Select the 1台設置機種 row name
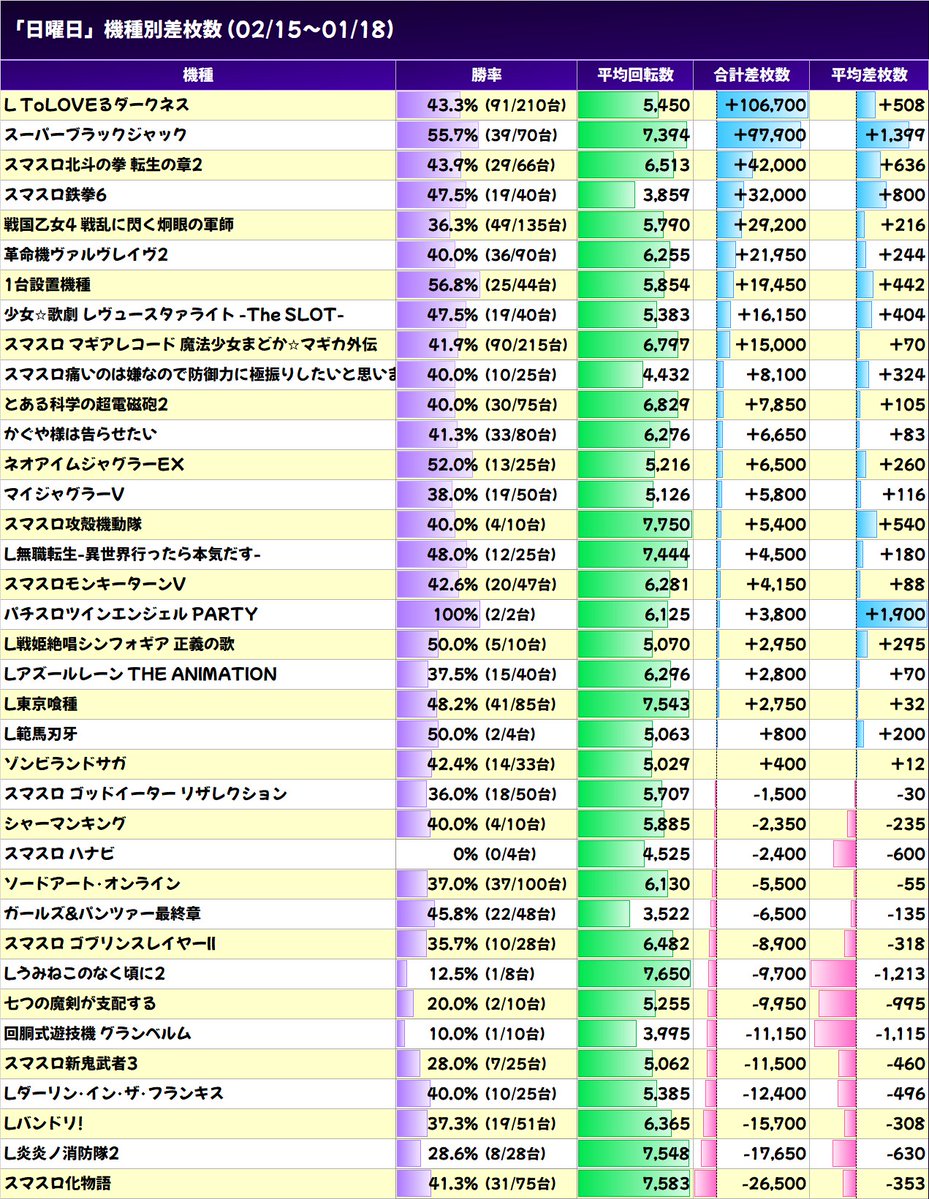 tap(47, 284)
